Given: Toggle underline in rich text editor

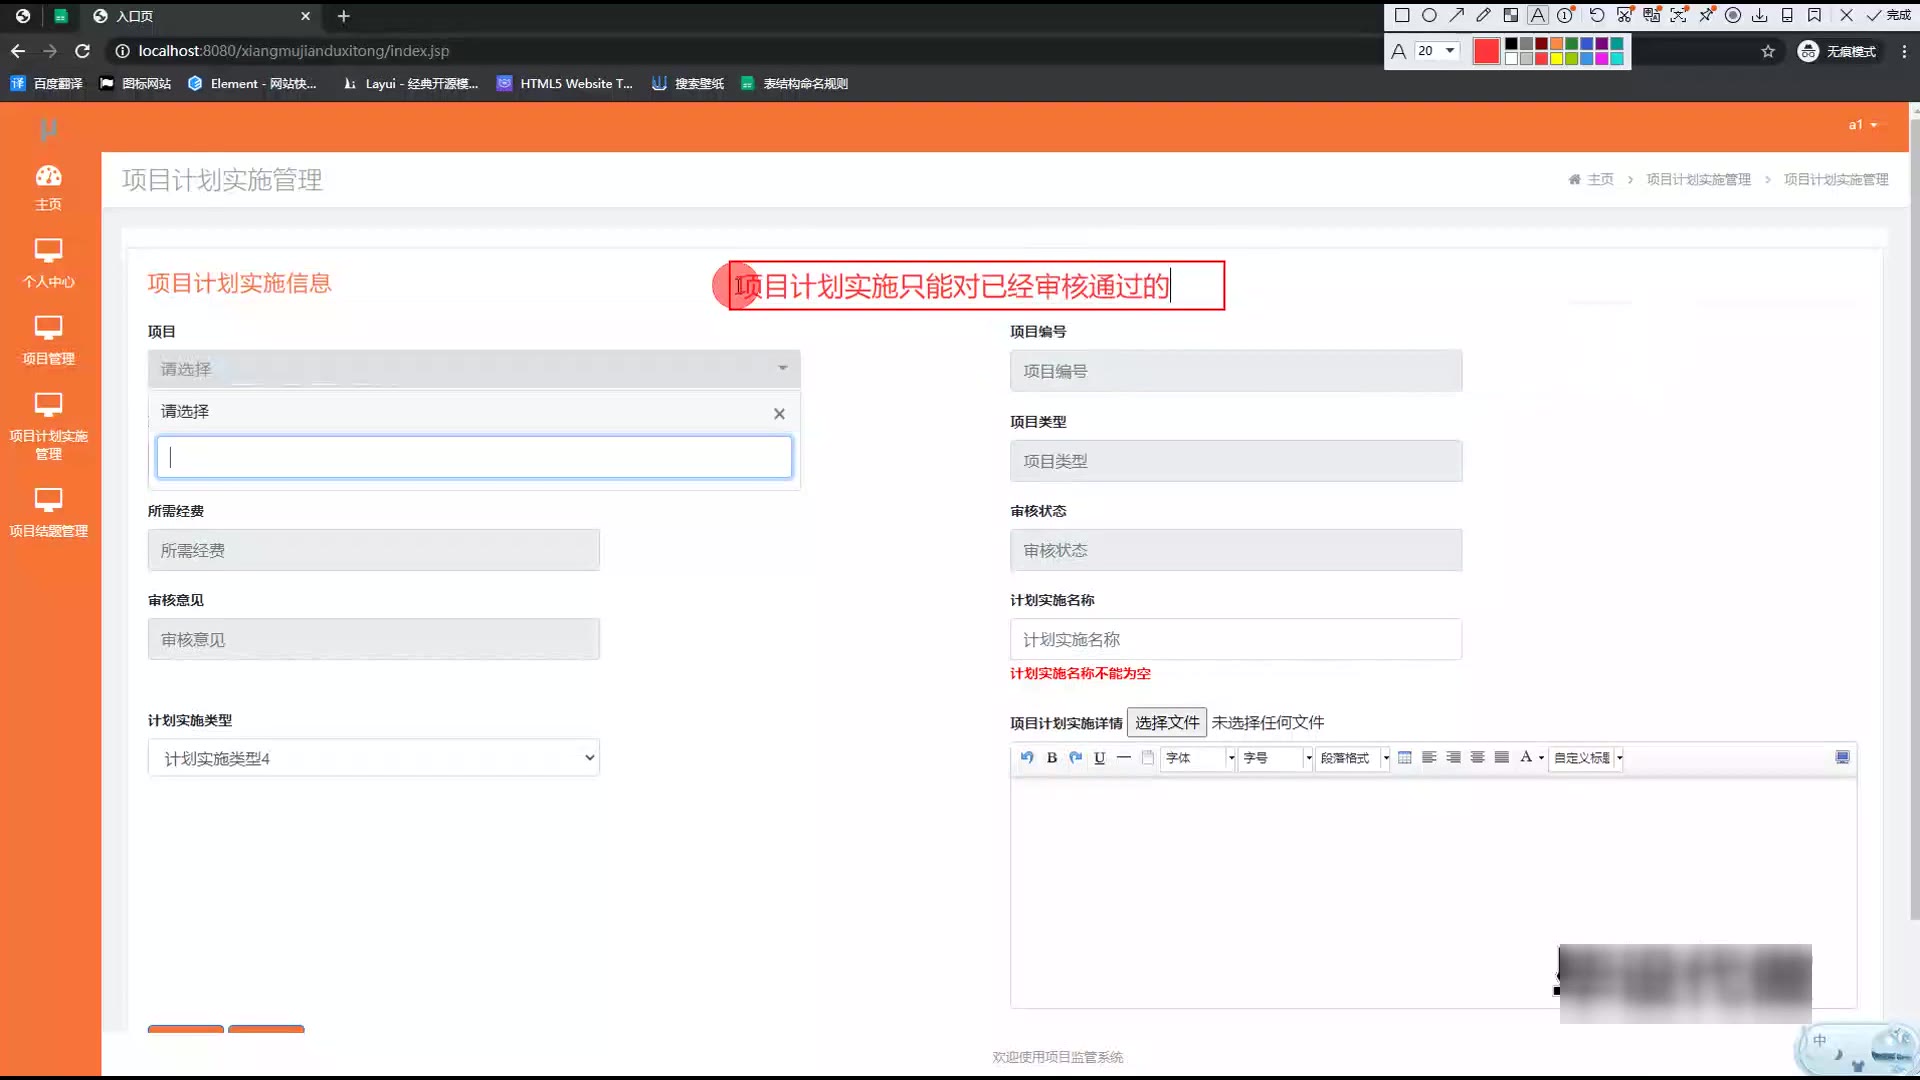Looking at the screenshot, I should [x=1099, y=758].
